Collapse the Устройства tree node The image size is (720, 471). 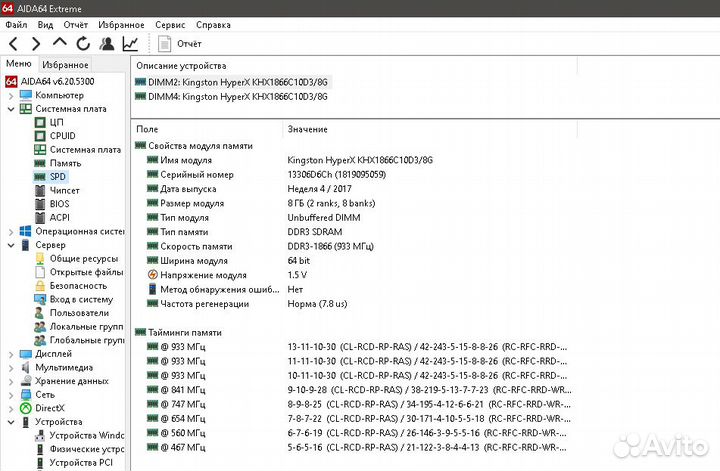click(11, 422)
